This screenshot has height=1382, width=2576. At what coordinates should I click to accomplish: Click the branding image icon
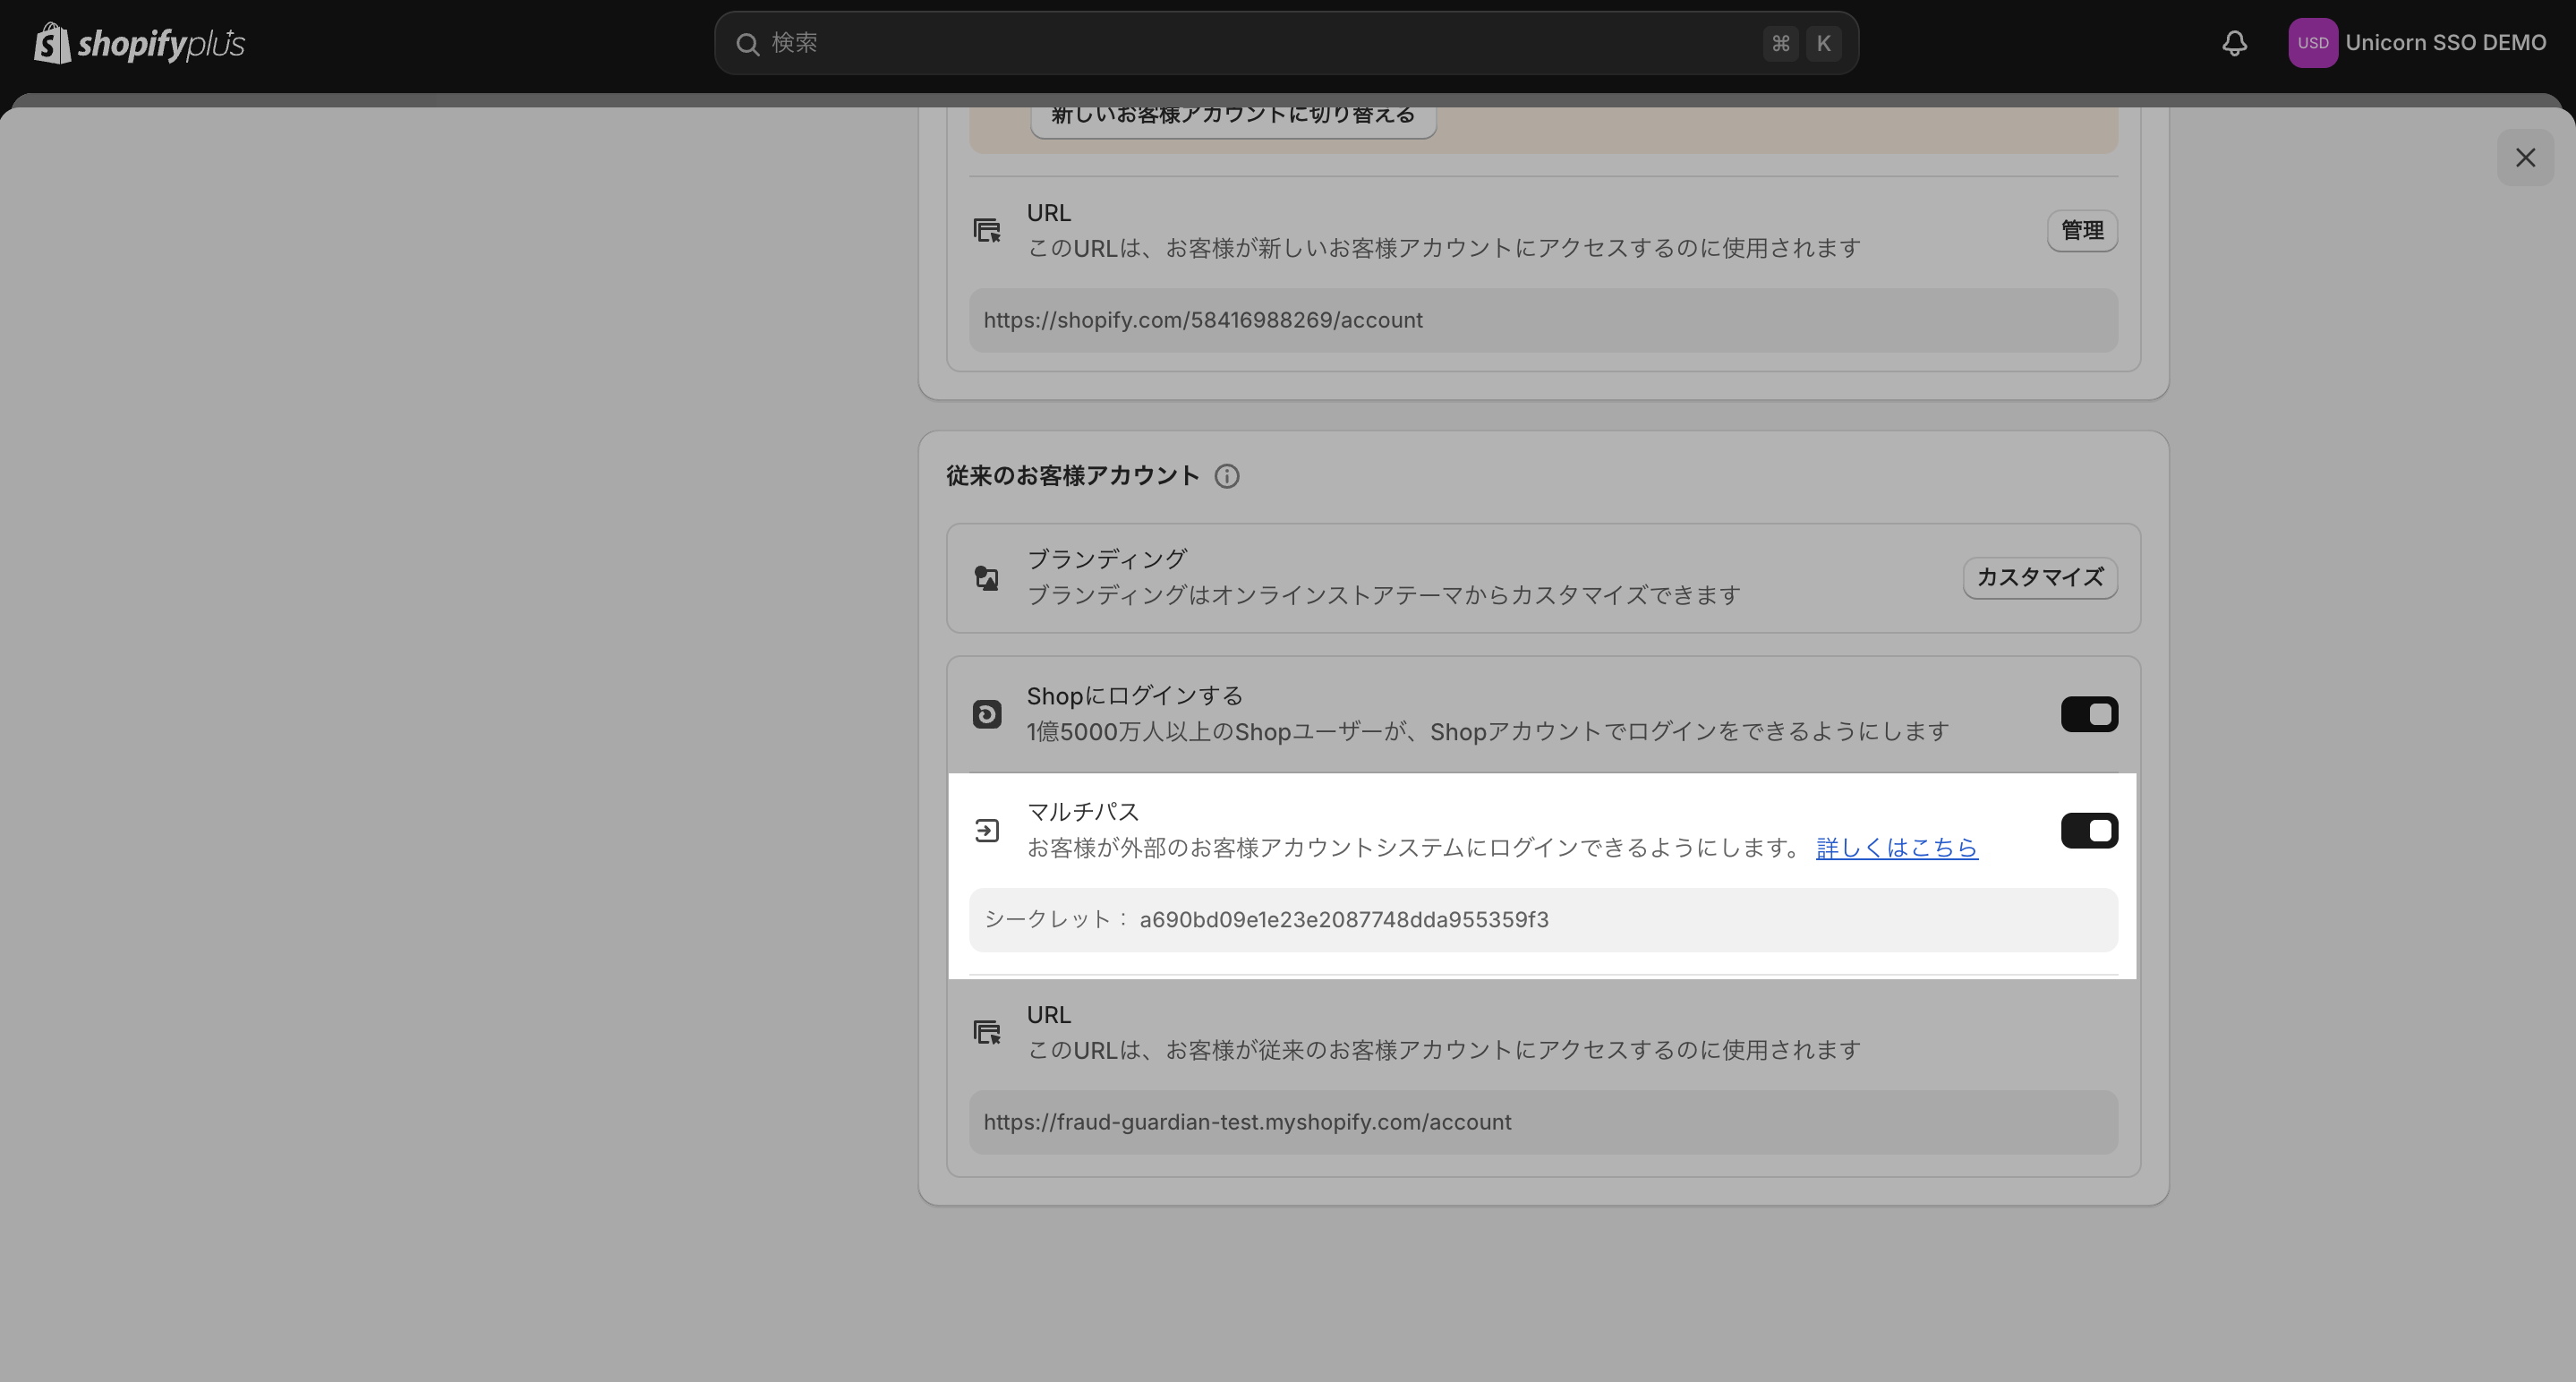click(x=986, y=578)
